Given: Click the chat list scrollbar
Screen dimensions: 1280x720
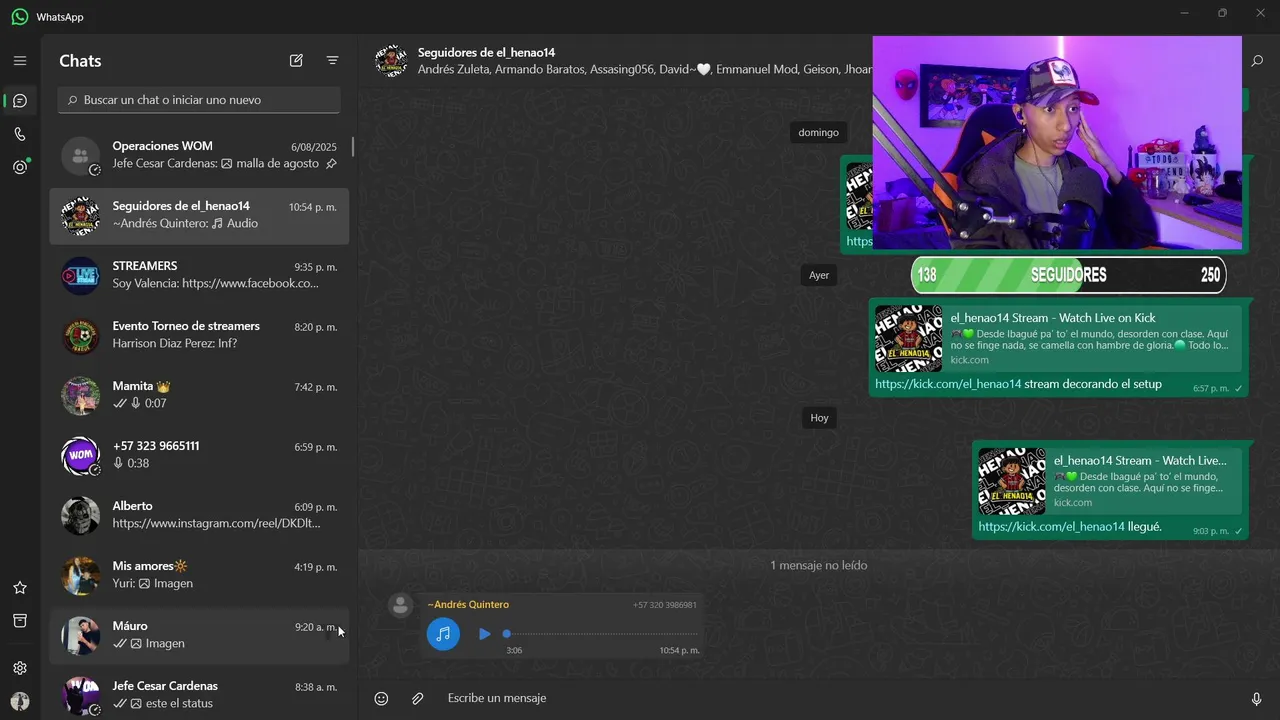Looking at the screenshot, I should tap(353, 147).
